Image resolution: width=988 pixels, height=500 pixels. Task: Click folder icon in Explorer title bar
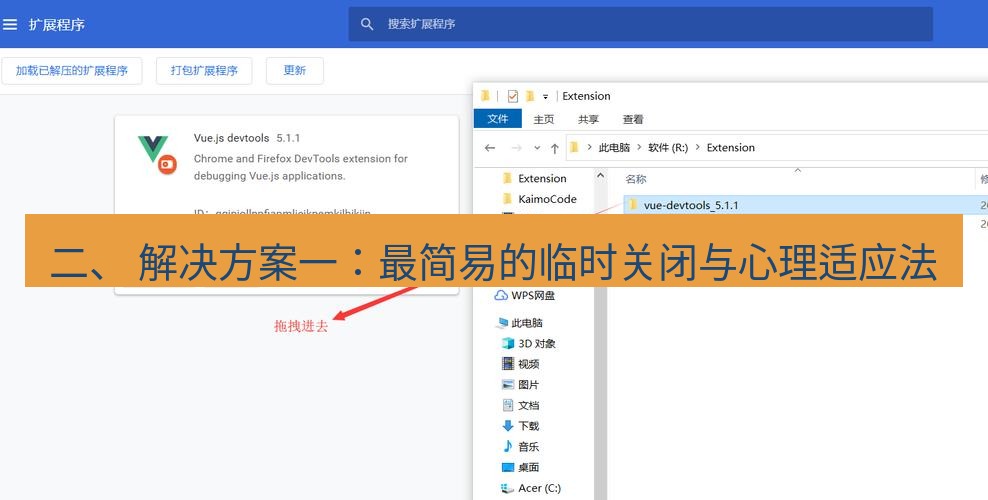(485, 96)
